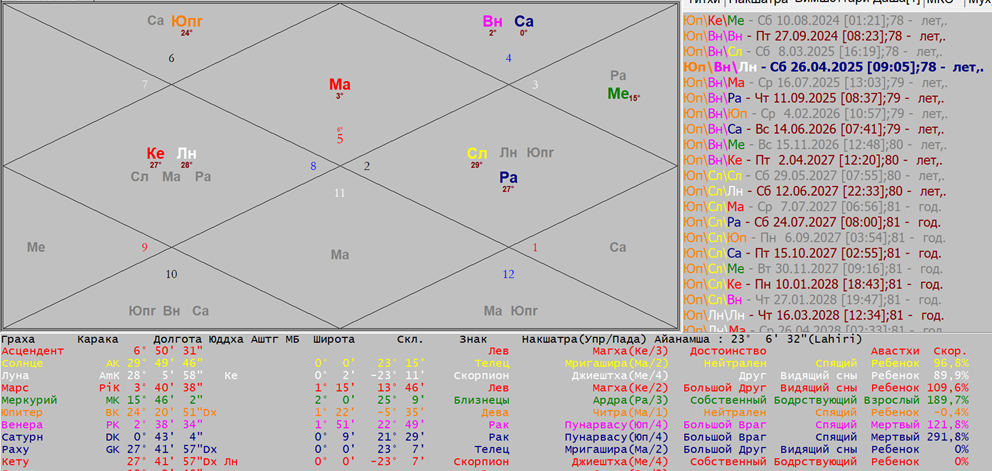
Task: Select dasha row Юп\Вн\Ма 16.07.2025
Action: click(x=814, y=82)
